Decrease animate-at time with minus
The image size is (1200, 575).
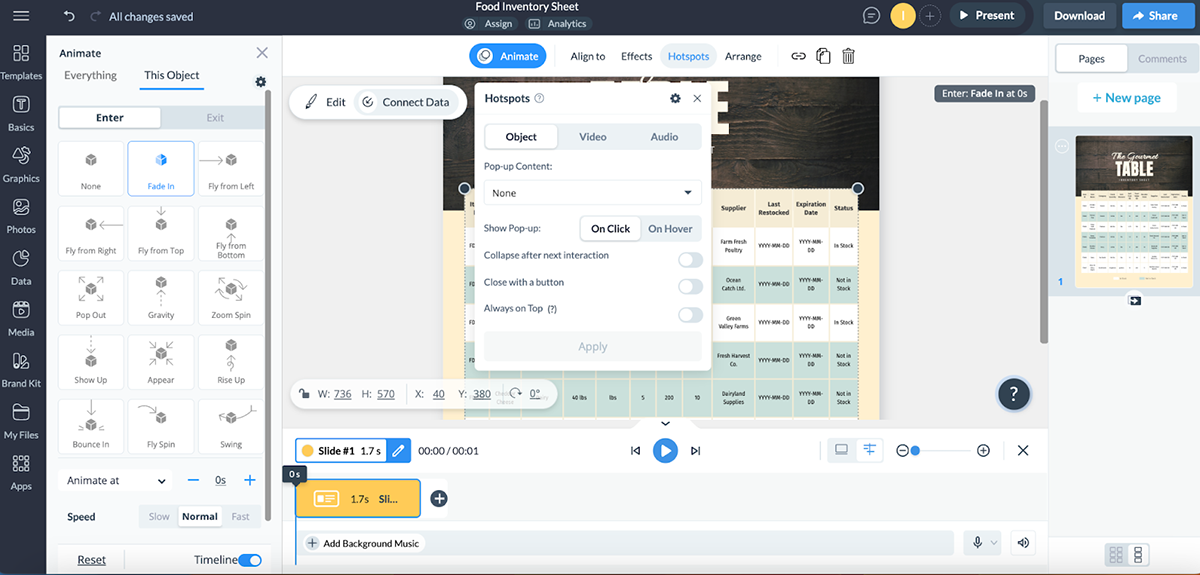point(193,481)
